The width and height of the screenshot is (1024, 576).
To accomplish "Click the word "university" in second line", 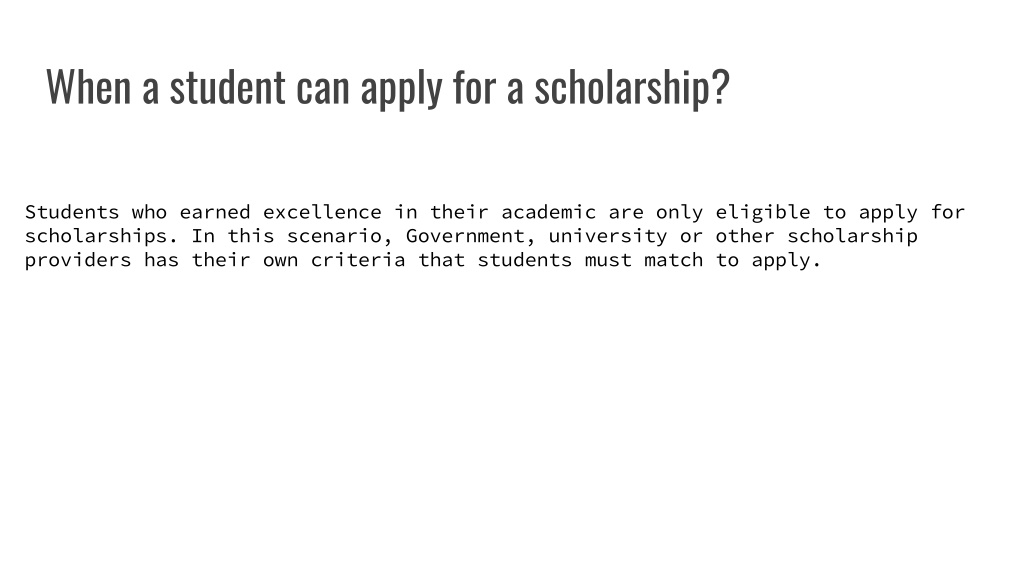I will [x=608, y=236].
